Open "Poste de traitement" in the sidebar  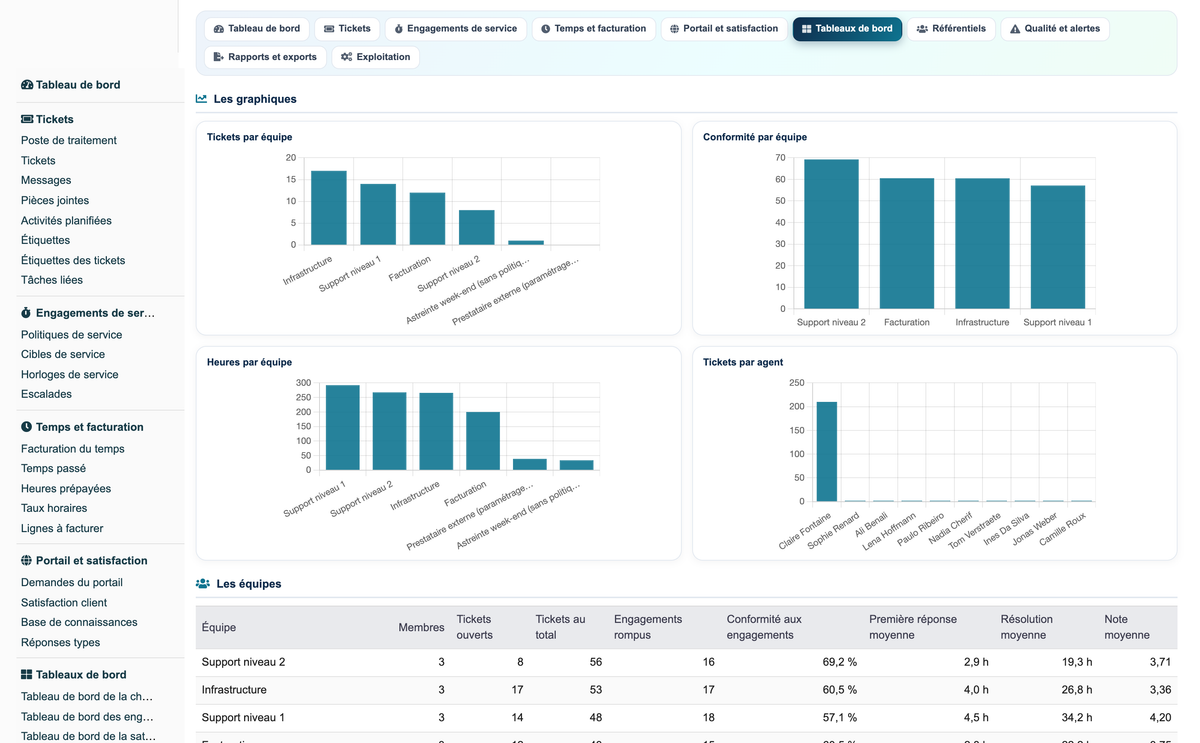[69, 141]
